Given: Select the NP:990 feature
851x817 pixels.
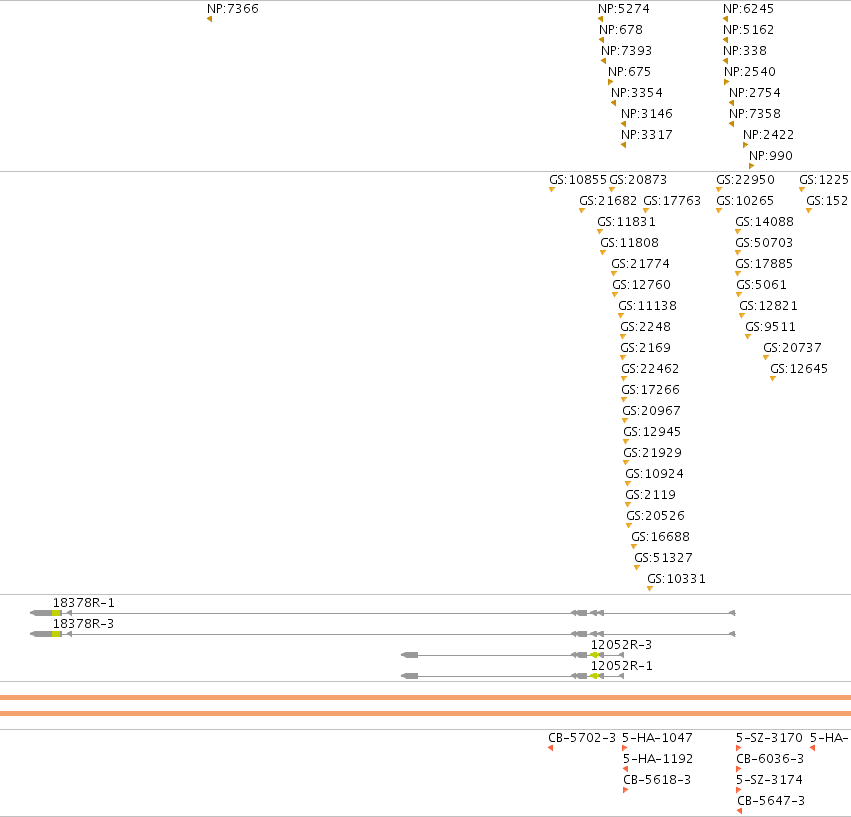Looking at the screenshot, I should (771, 156).
